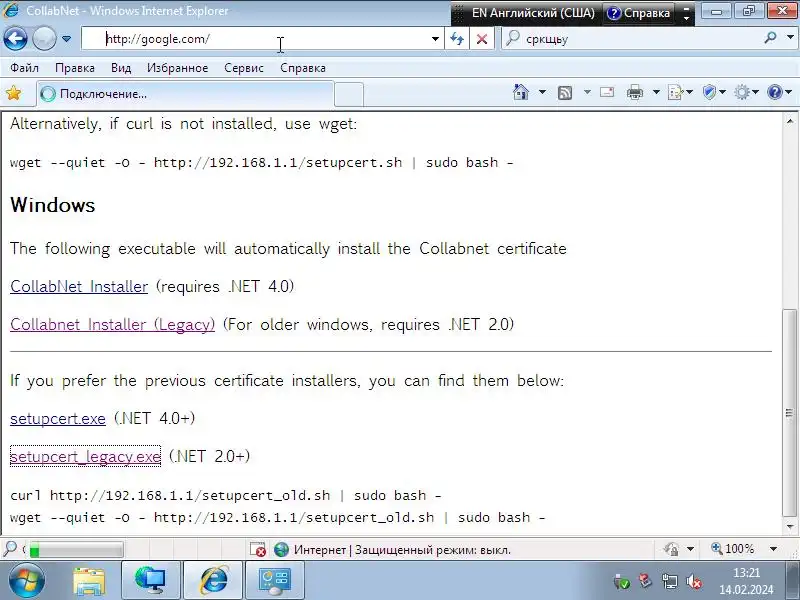The height and width of the screenshot is (600, 800).
Task: Open the recent pages history dropdown
Action: click(66, 39)
